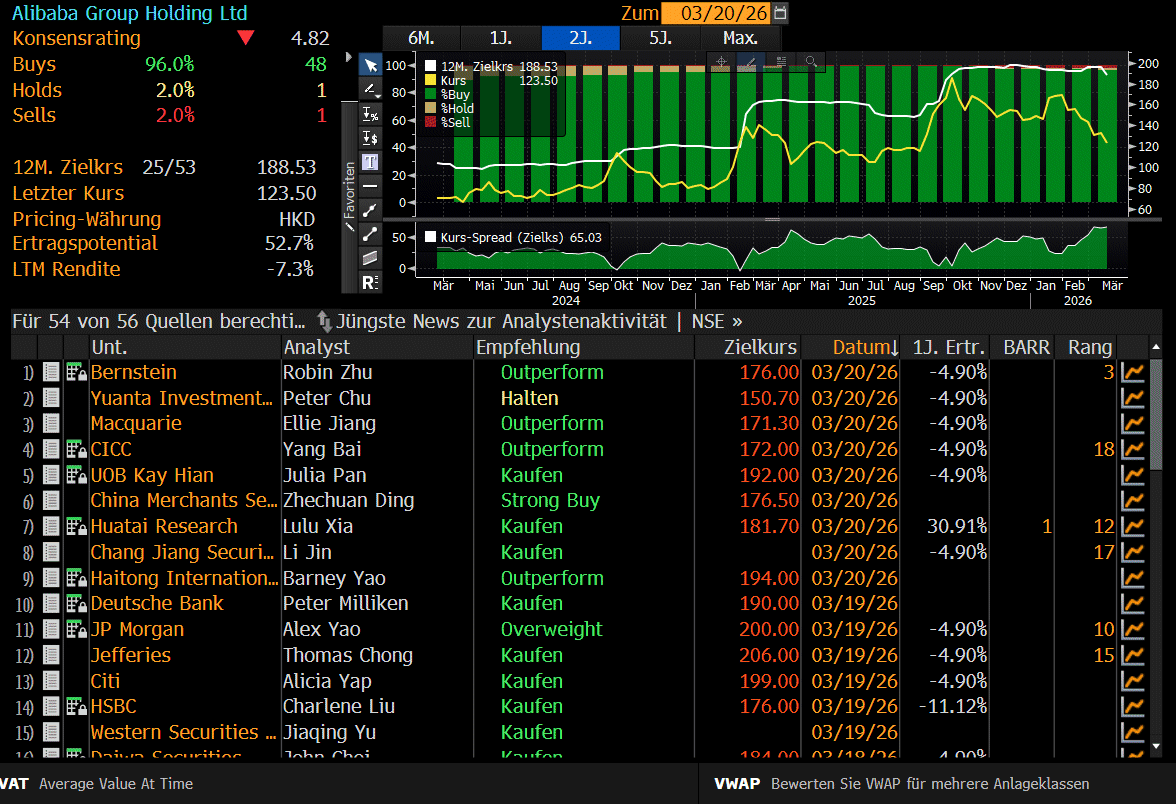Toggle the %Buy series in chart legend
This screenshot has width=1176, height=804.
click(x=432, y=94)
